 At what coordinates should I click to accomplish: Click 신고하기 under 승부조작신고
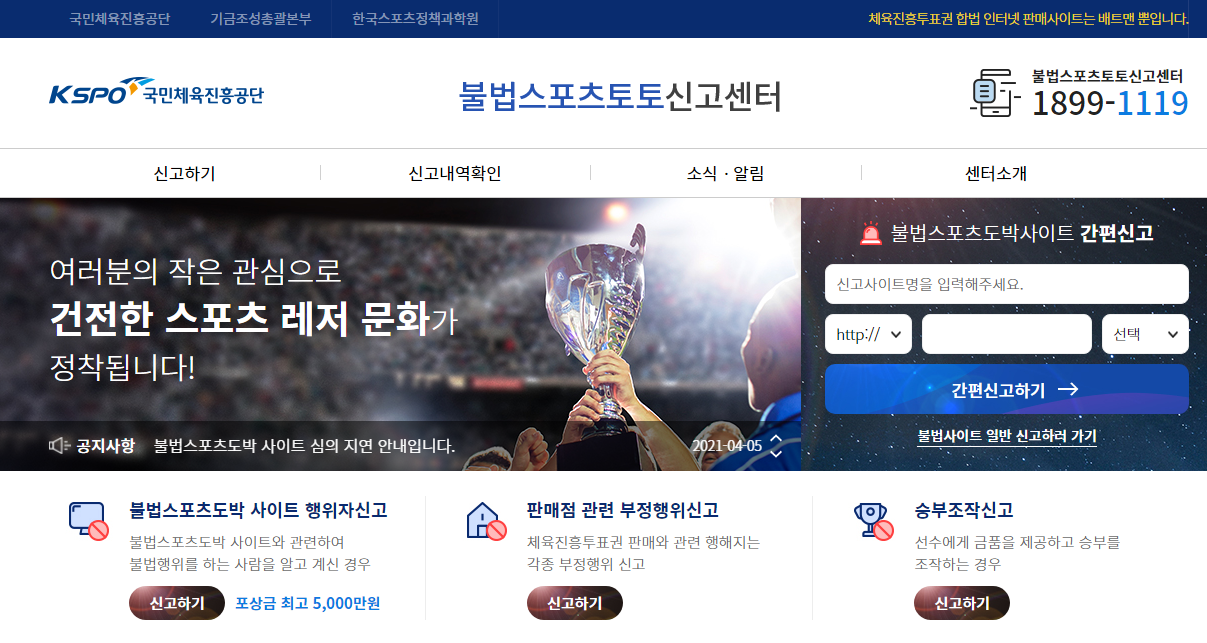[x=962, y=603]
